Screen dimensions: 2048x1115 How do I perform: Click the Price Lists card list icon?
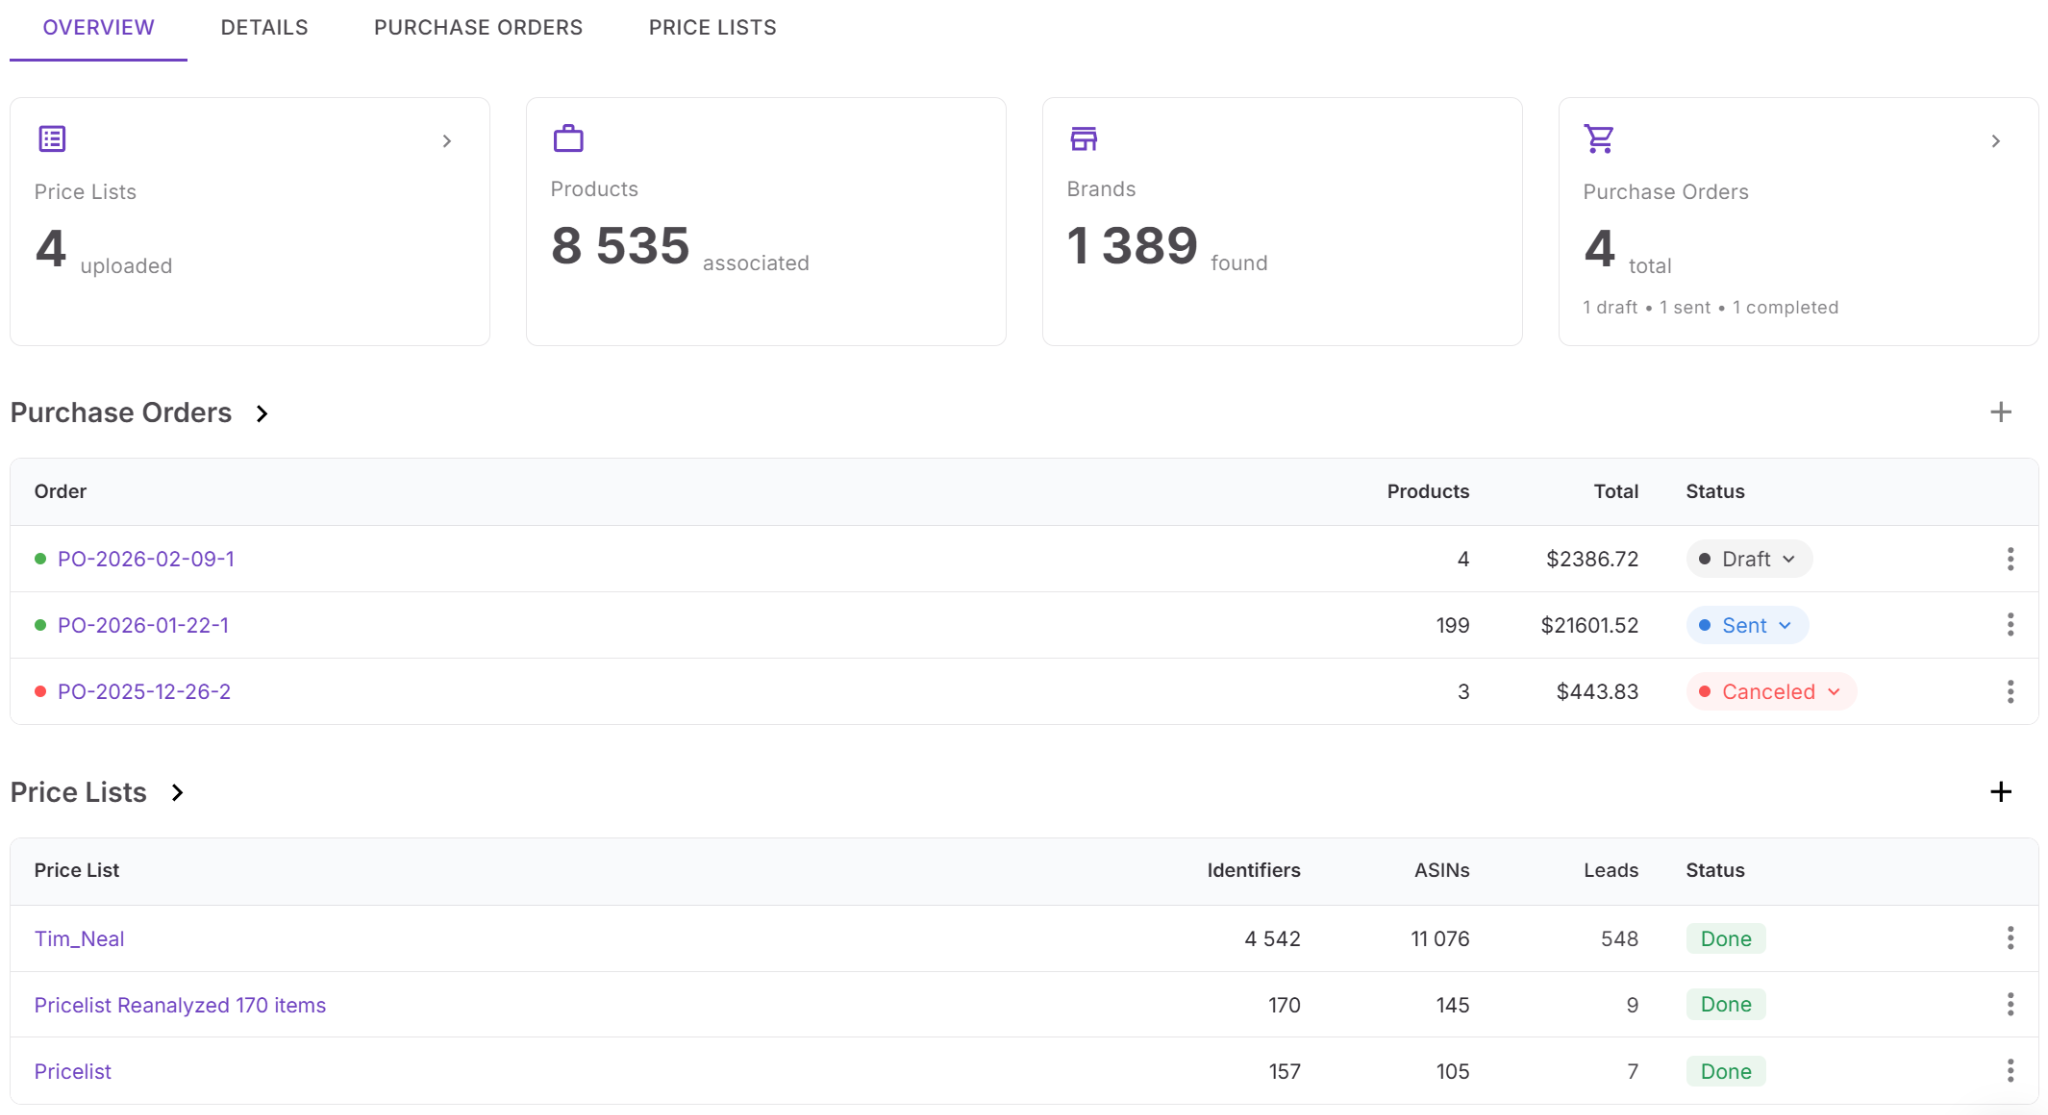pos(52,139)
